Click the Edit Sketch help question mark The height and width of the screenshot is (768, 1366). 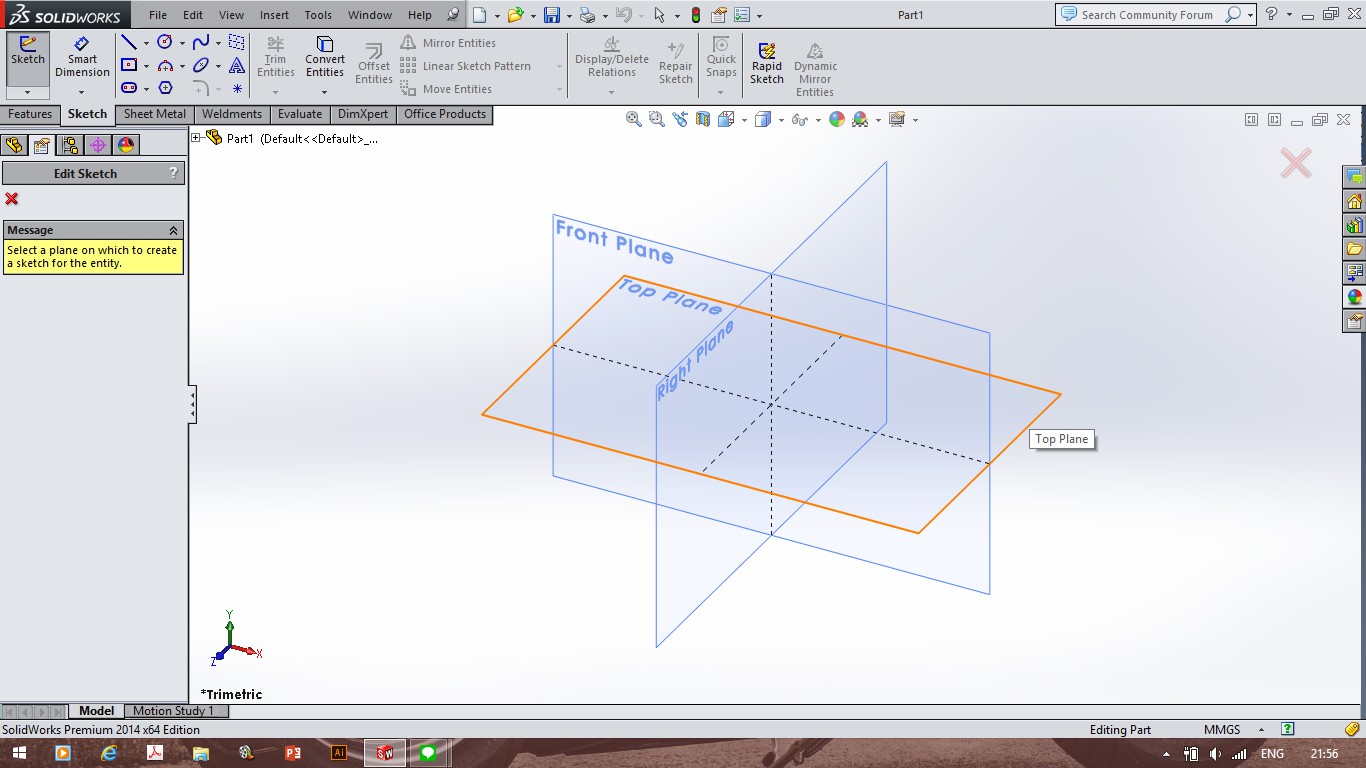(x=174, y=173)
